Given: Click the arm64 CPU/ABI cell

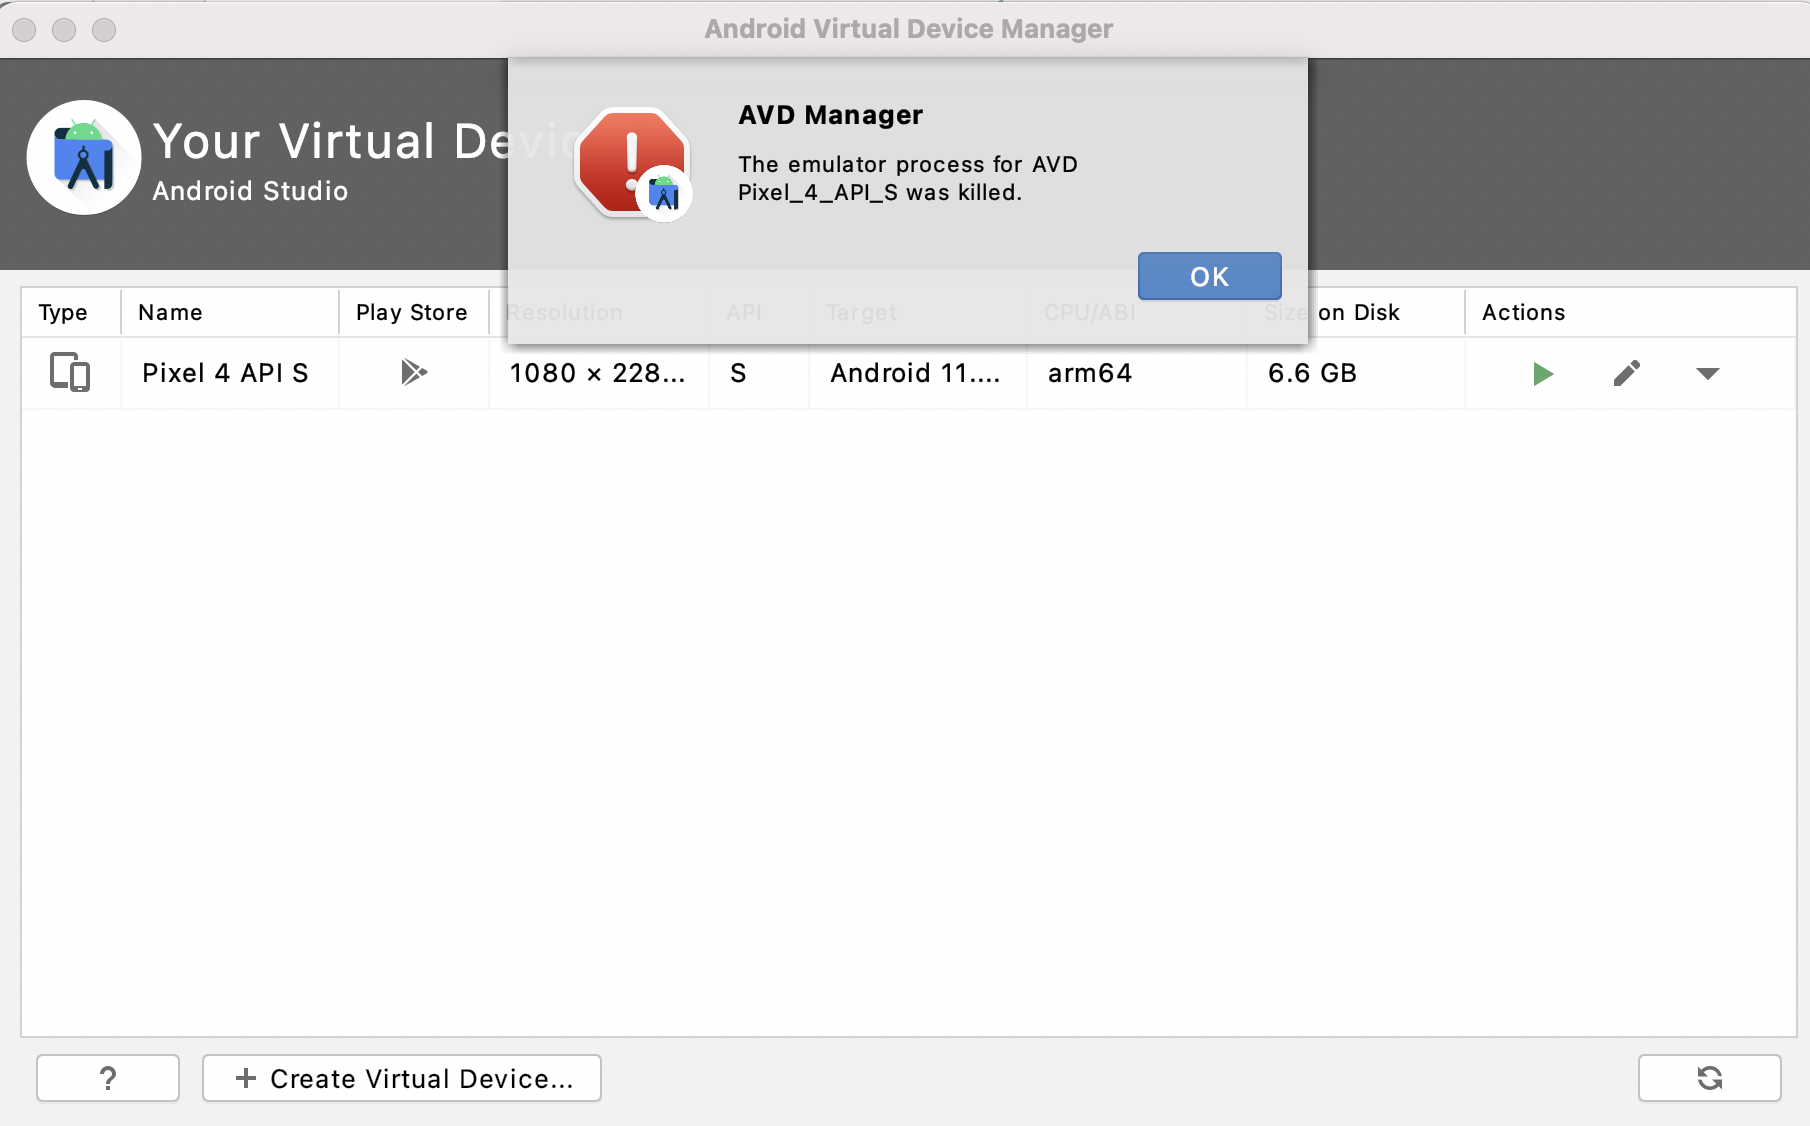Looking at the screenshot, I should click(1137, 373).
